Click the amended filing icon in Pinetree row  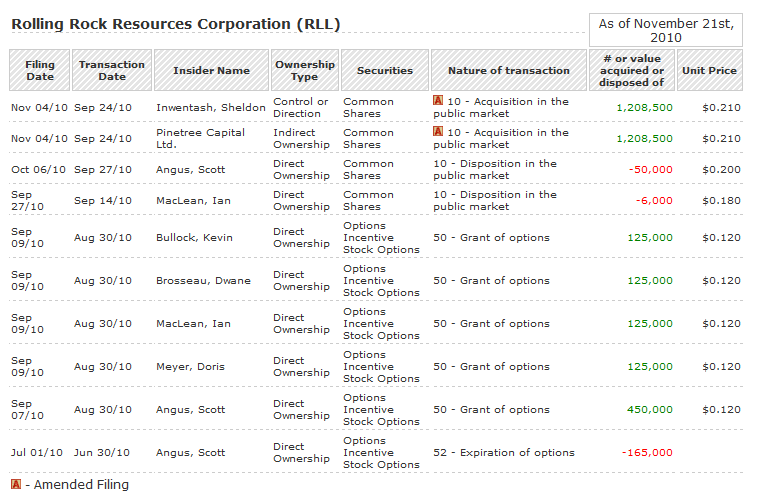(438, 132)
